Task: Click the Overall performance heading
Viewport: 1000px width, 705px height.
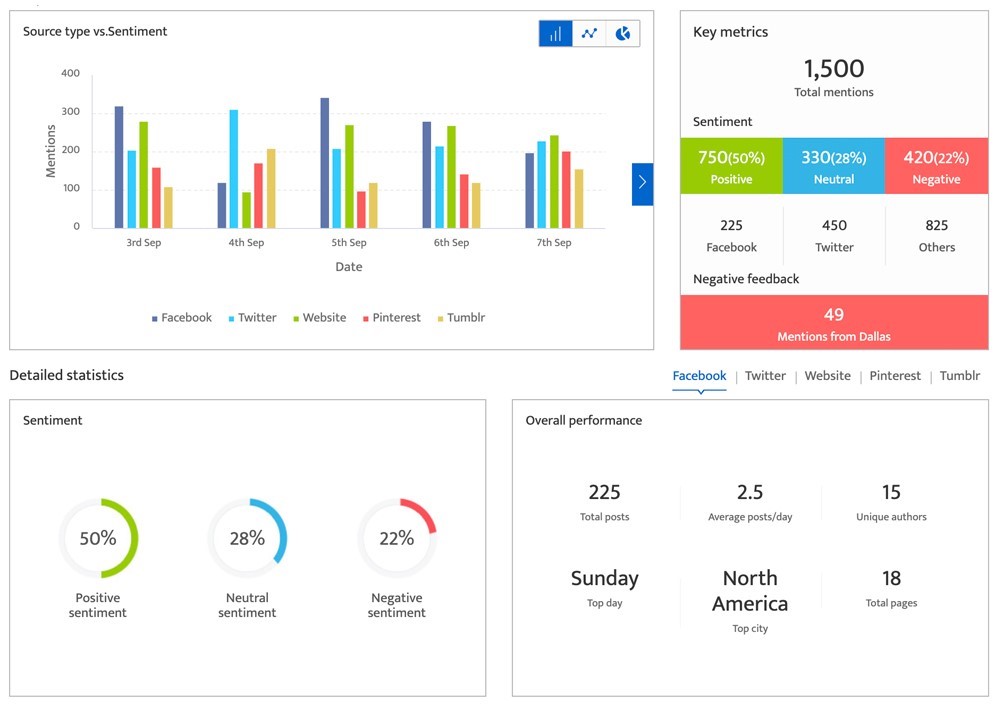Action: pyautogui.click(x=584, y=420)
